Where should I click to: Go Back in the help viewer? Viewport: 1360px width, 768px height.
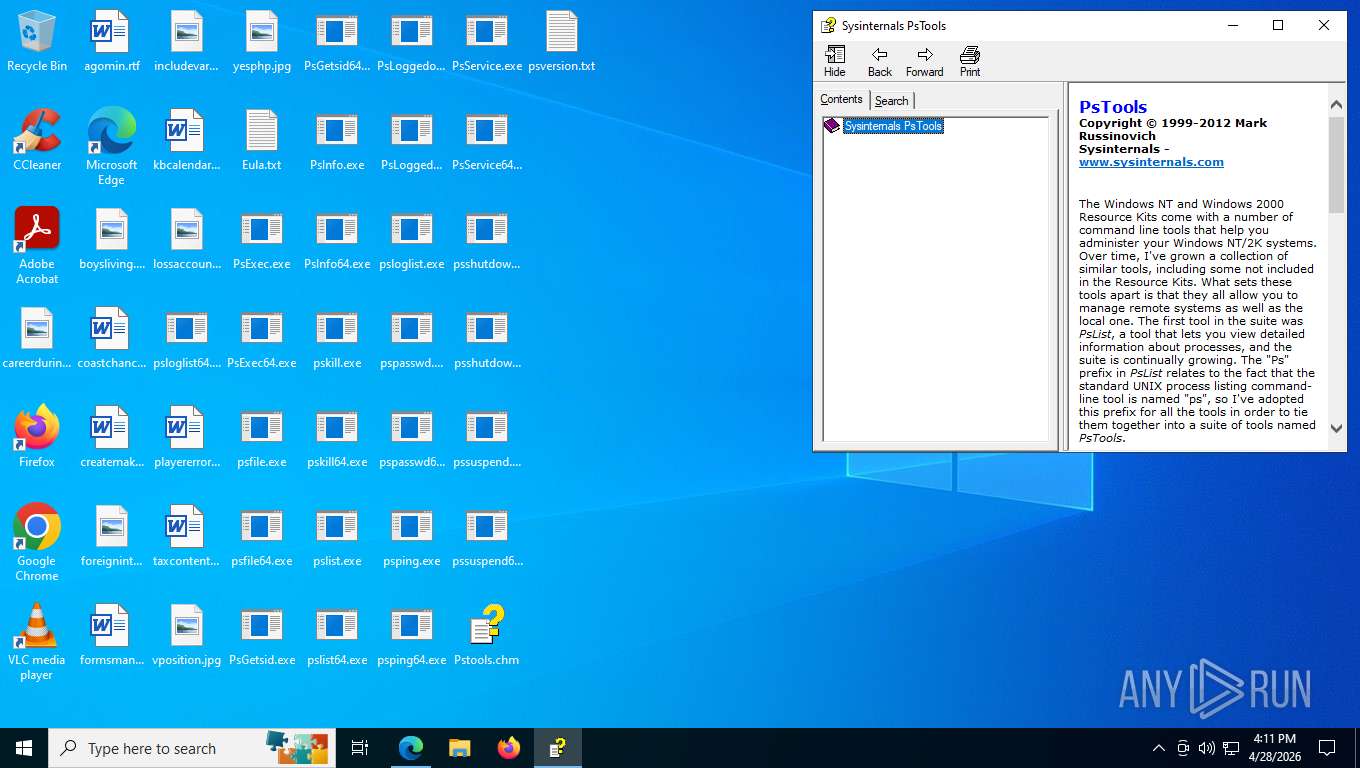tap(880, 61)
